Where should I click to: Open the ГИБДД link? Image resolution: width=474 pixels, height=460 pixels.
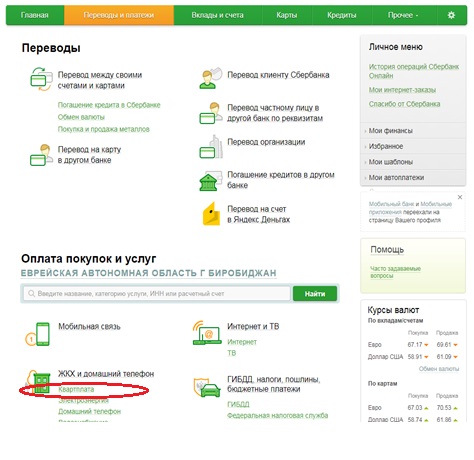(x=238, y=404)
